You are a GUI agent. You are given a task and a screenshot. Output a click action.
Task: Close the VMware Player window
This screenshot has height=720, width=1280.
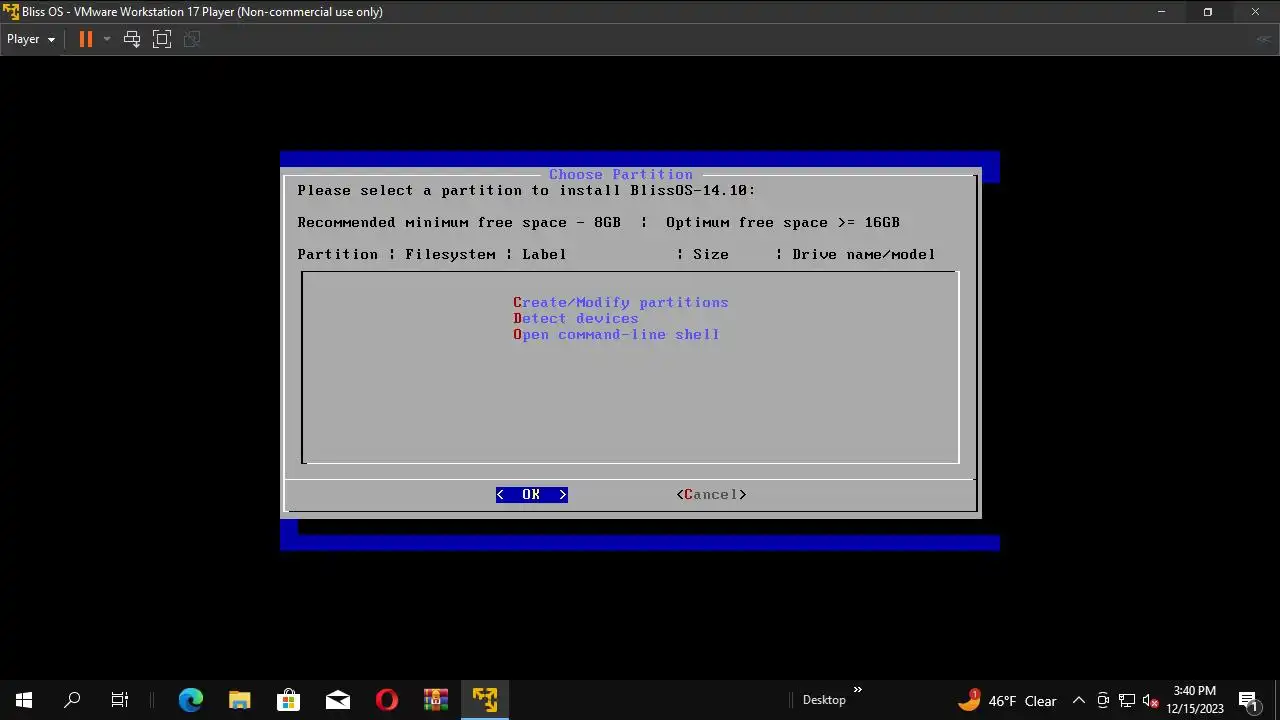click(x=1256, y=12)
